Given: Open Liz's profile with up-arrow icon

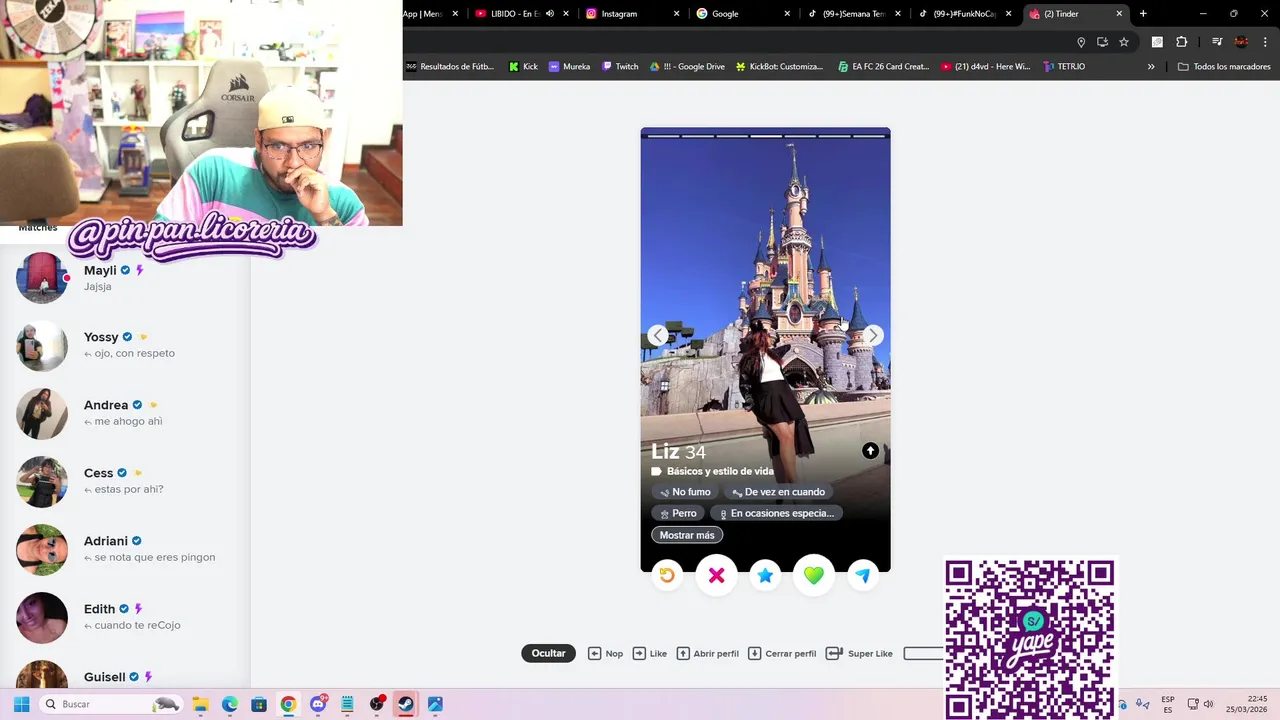Looking at the screenshot, I should pyautogui.click(x=870, y=451).
